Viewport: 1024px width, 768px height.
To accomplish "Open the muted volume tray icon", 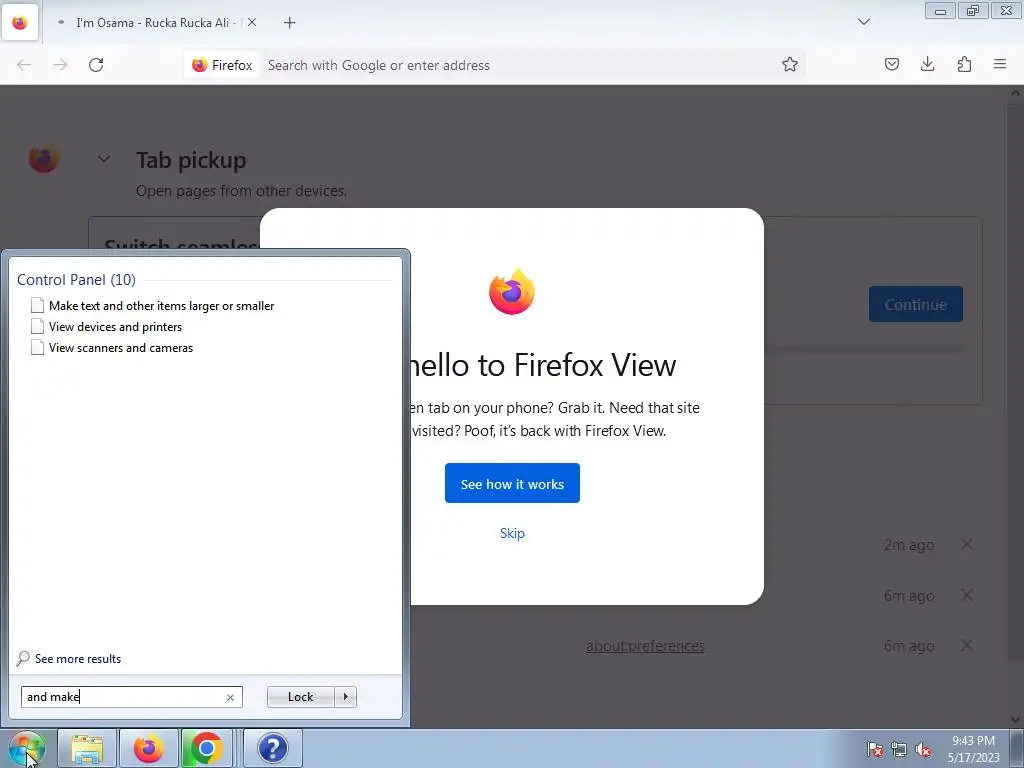I will (923, 749).
